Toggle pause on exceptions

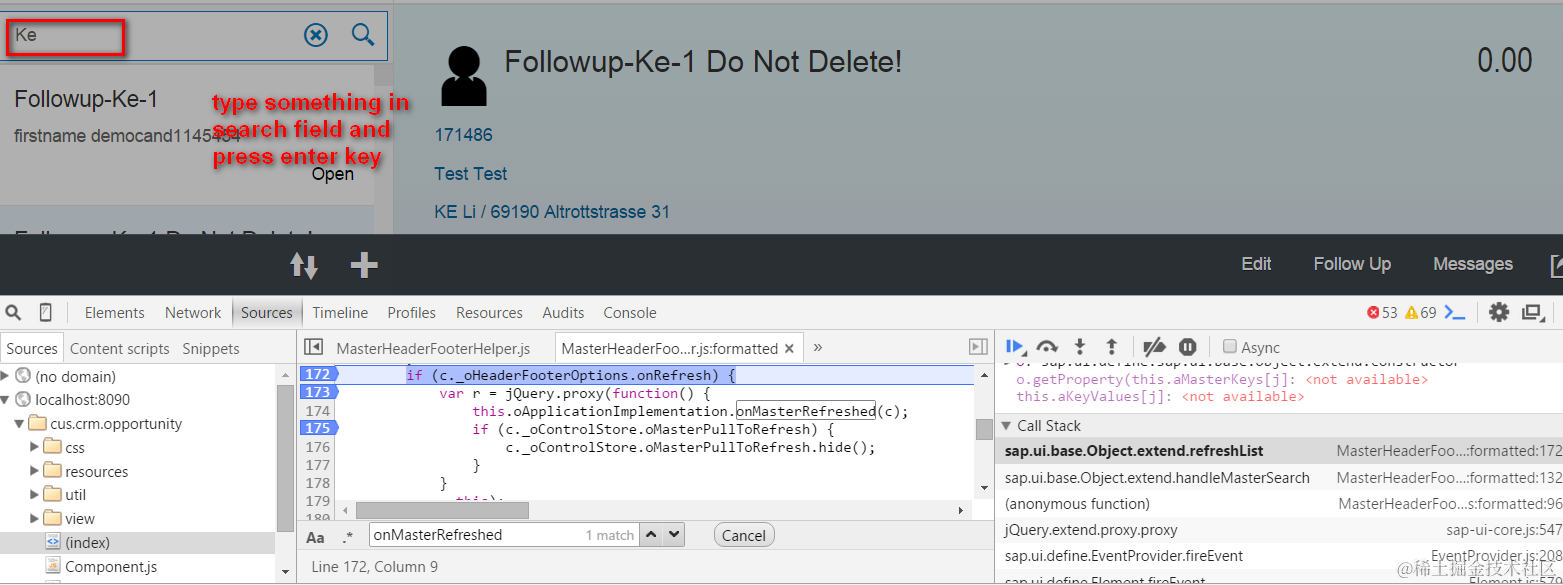tap(1187, 347)
